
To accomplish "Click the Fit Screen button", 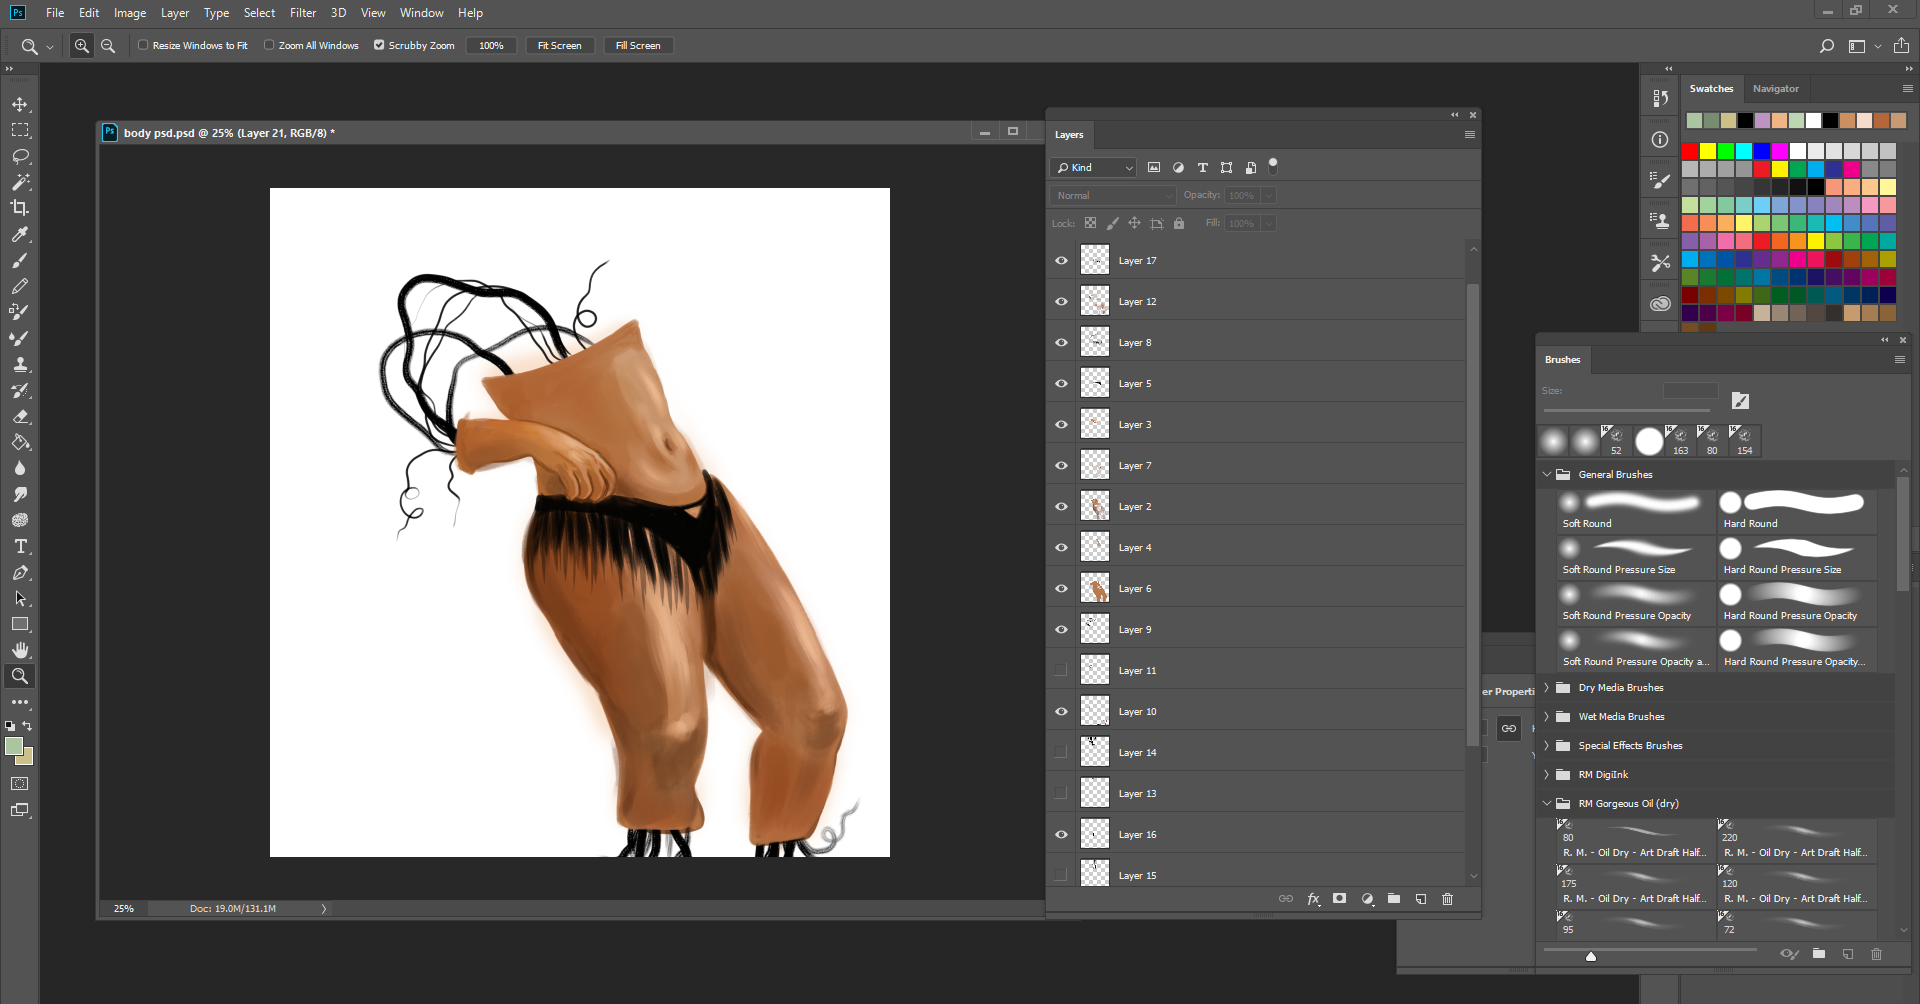I will (559, 44).
